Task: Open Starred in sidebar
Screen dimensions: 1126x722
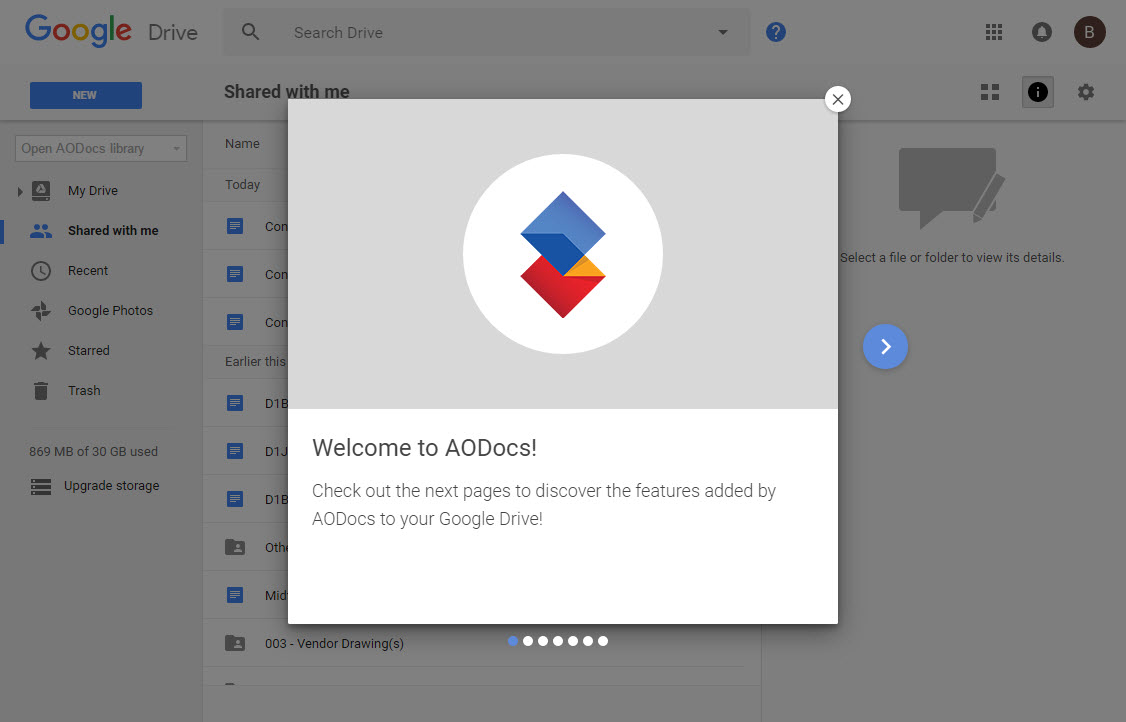Action: 88,351
